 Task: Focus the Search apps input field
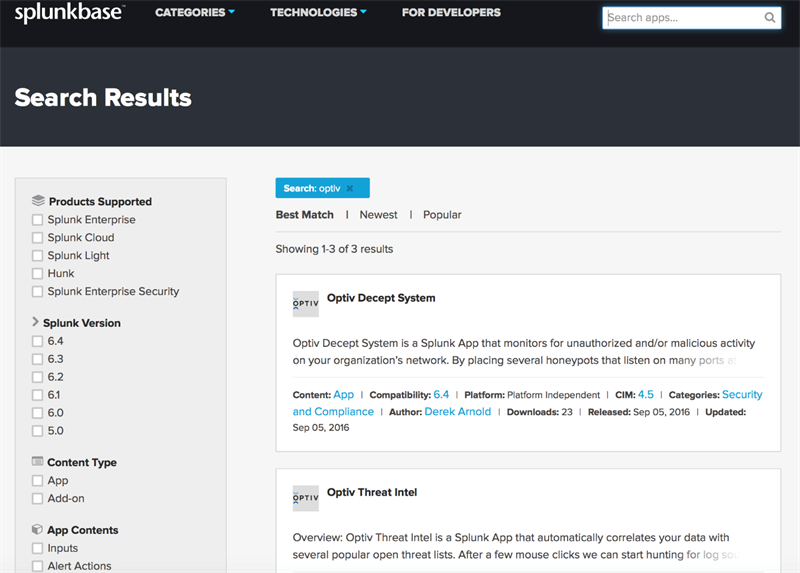(x=682, y=18)
